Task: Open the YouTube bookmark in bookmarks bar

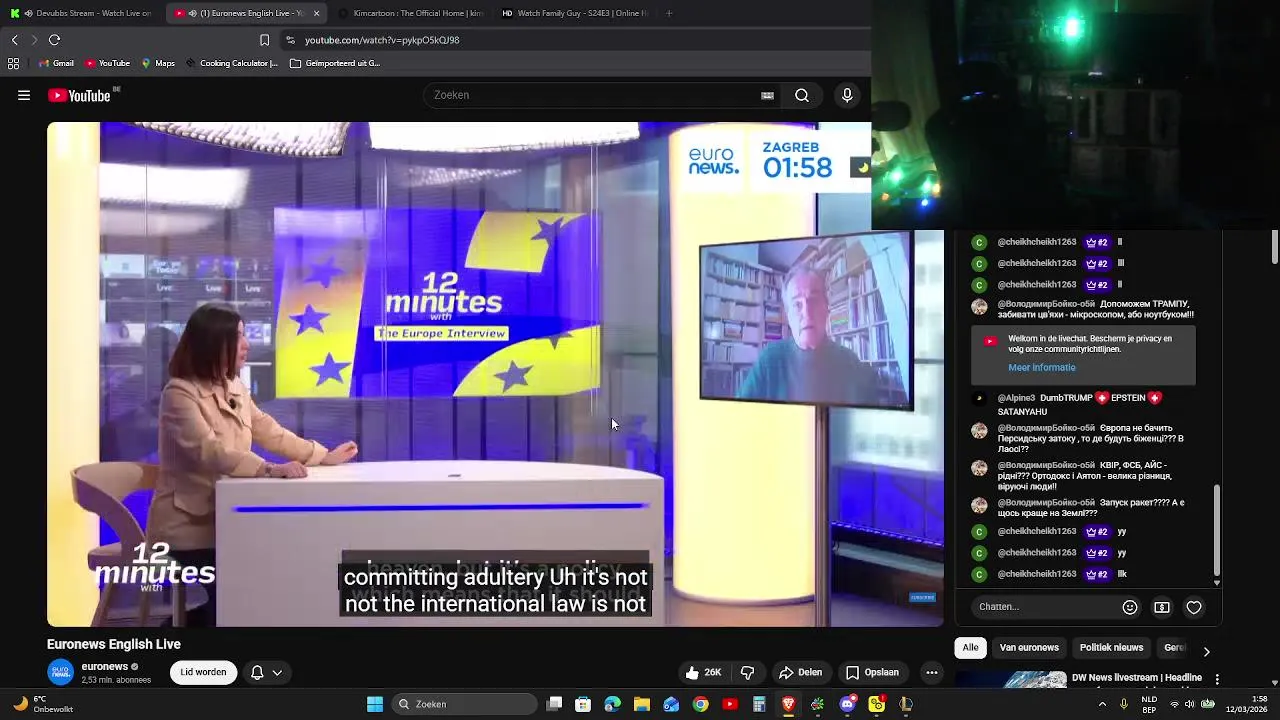Action: pos(107,63)
